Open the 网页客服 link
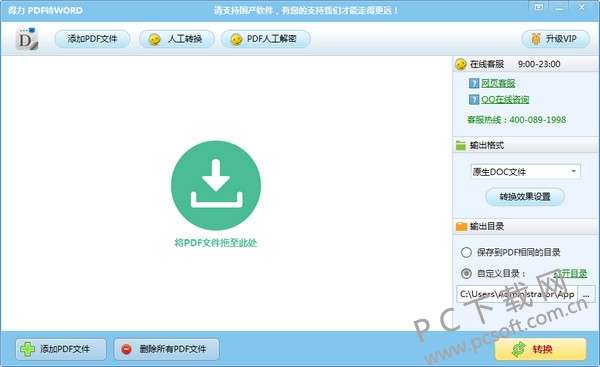 point(498,83)
